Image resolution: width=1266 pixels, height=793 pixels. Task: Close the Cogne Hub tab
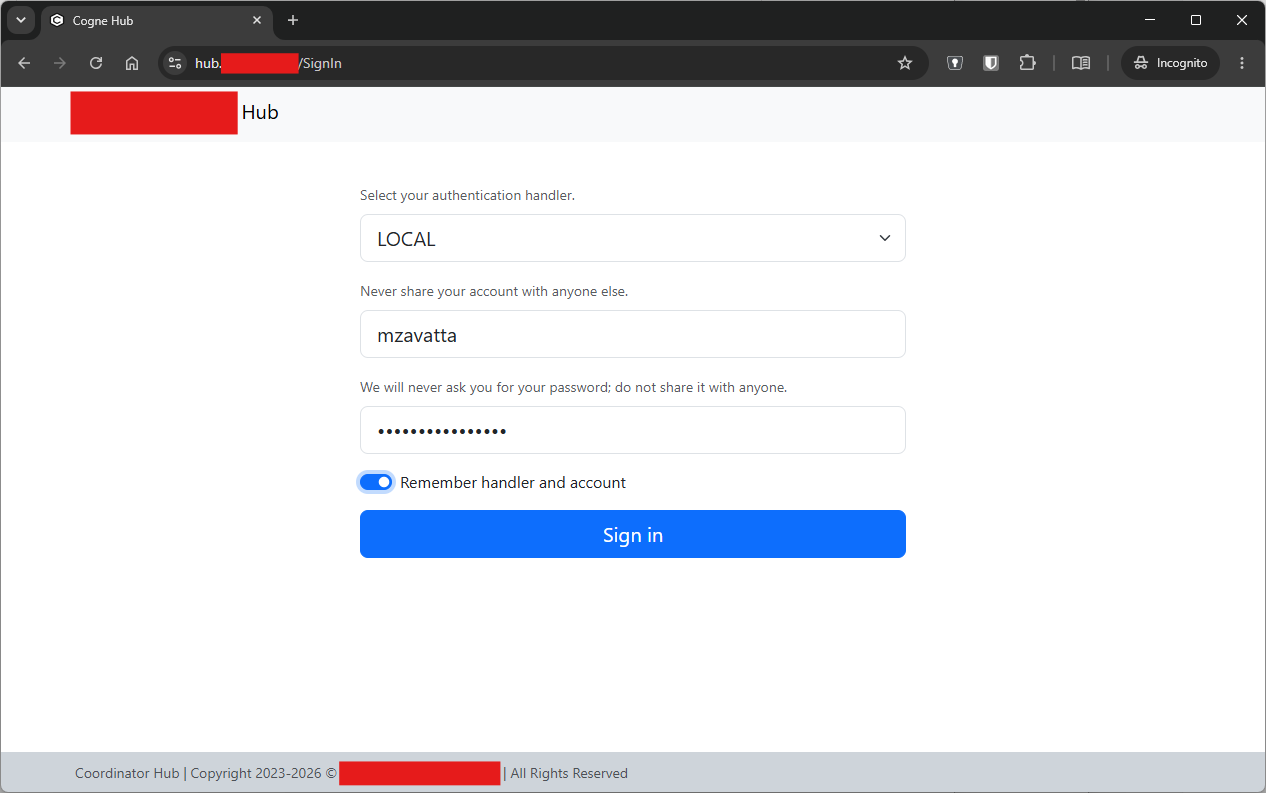pyautogui.click(x=257, y=20)
